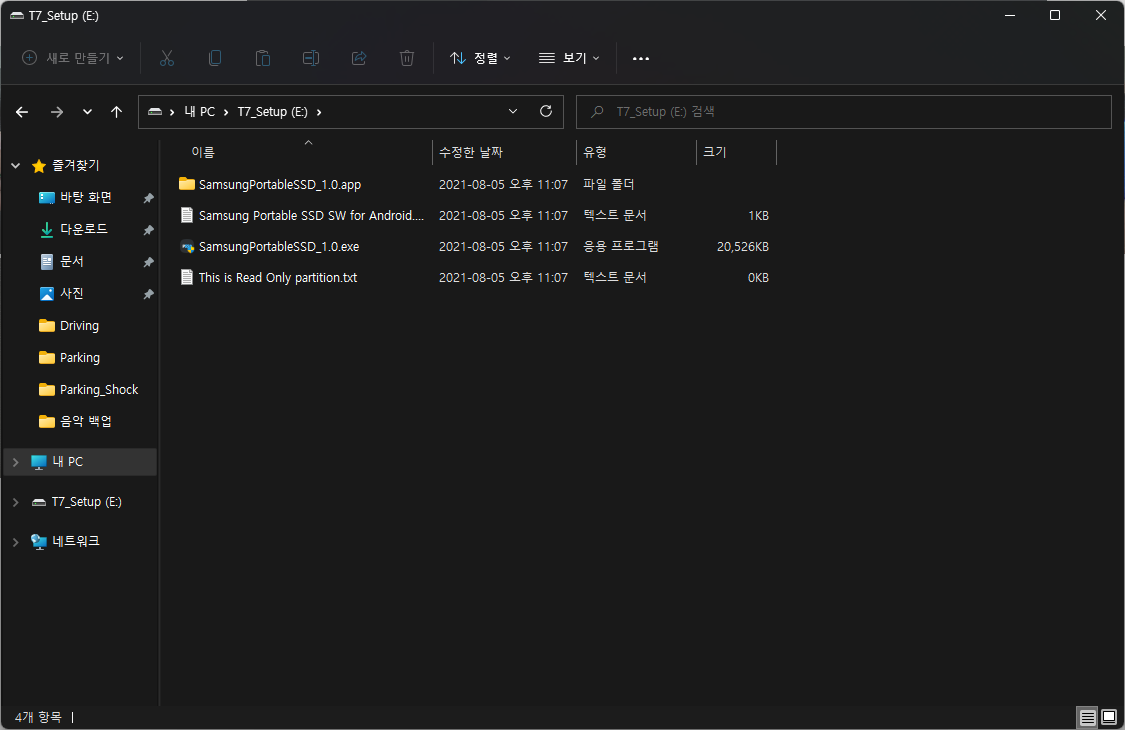Select Network (네트워크) in navigation pane
This screenshot has width=1125, height=730.
pyautogui.click(x=75, y=541)
